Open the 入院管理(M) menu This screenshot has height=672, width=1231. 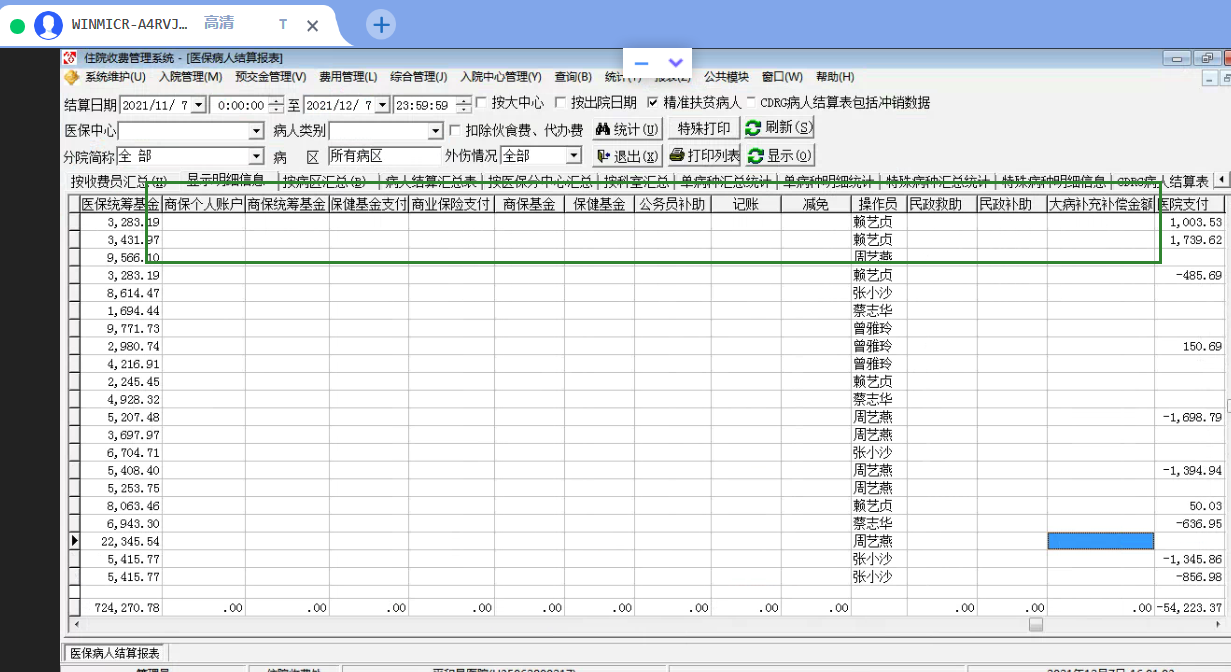pos(190,77)
